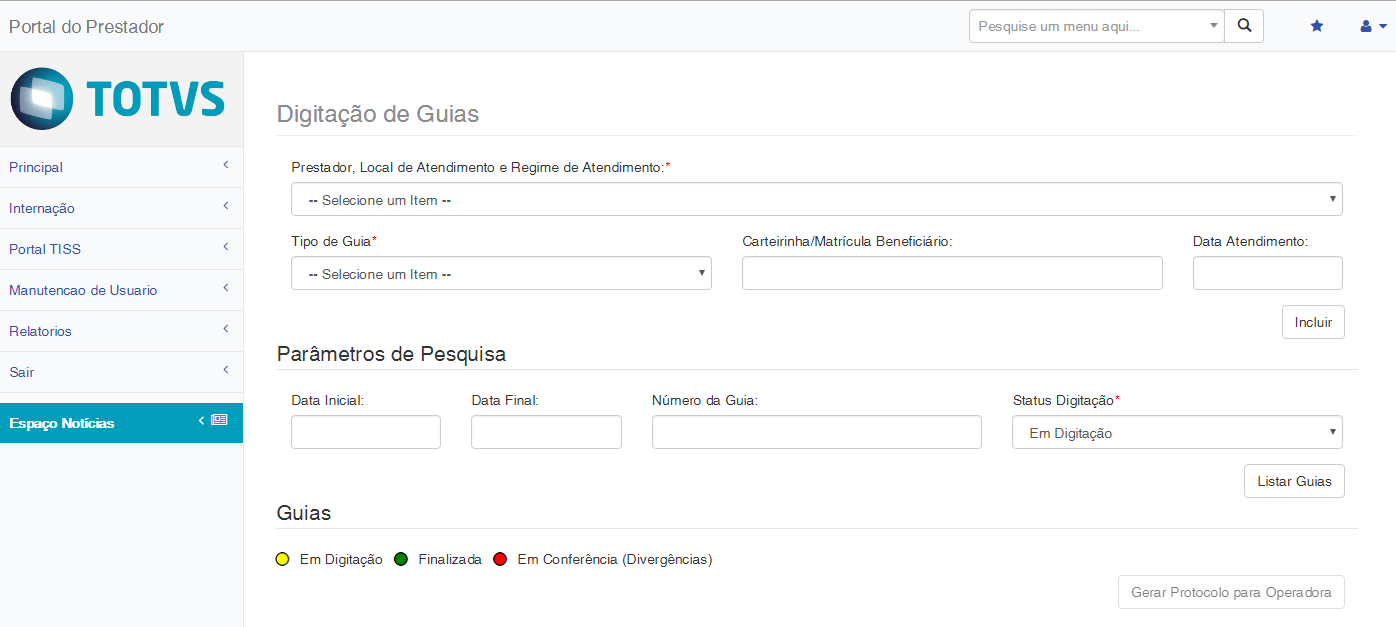Viewport: 1396px width, 627px height.
Task: Open the Tipo de Guia dropdown
Action: (x=501, y=273)
